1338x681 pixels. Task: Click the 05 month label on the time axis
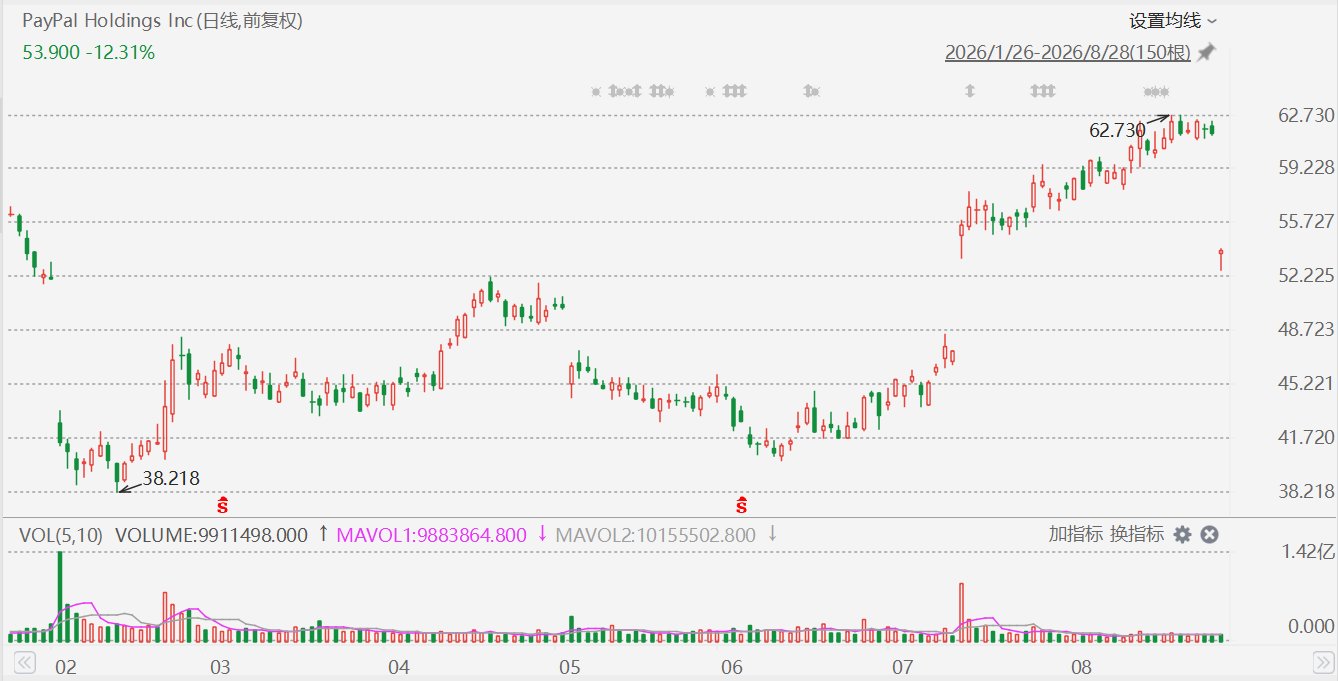pos(570,665)
